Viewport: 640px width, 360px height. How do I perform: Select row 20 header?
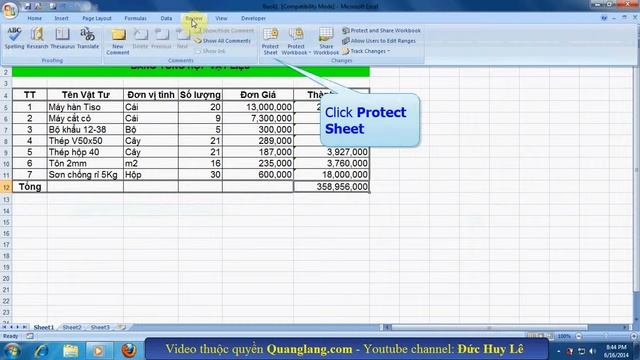pyautogui.click(x=6, y=278)
